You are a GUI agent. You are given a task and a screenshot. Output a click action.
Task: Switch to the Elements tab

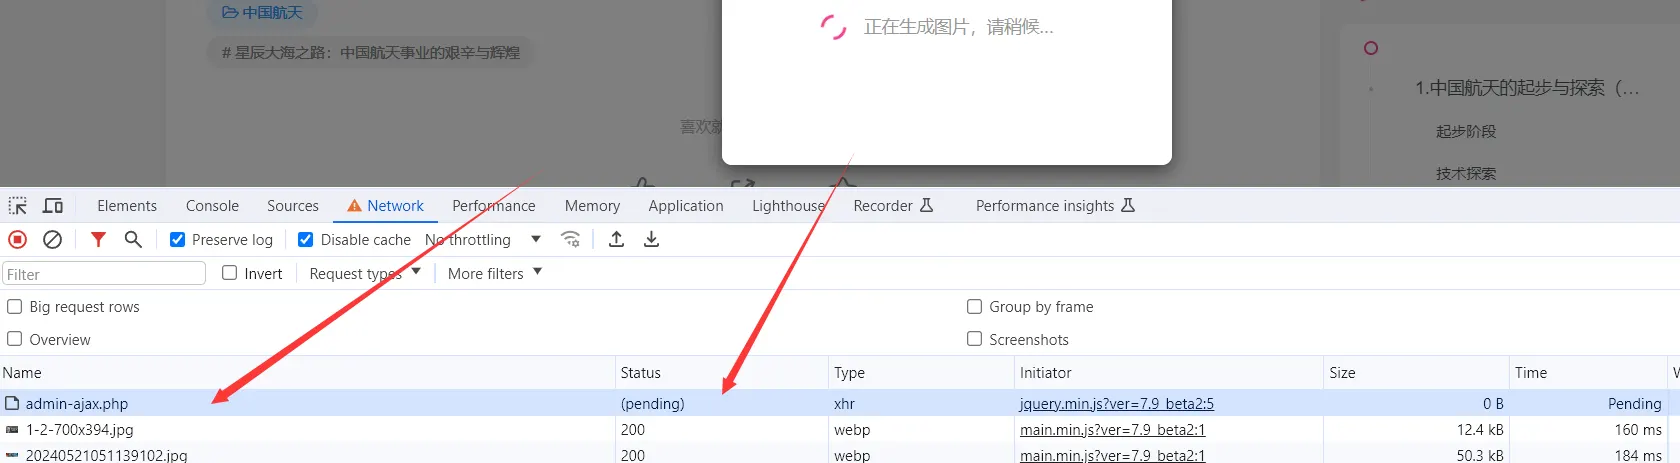[127, 206]
